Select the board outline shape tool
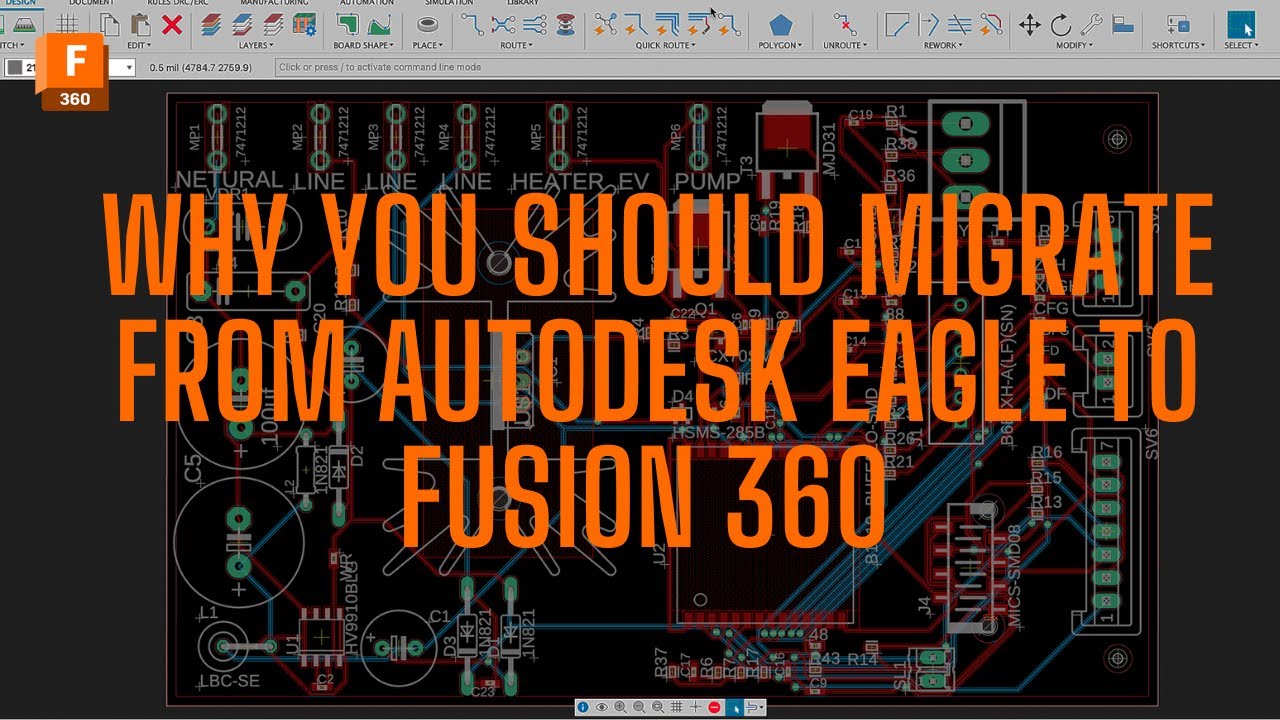 point(348,25)
